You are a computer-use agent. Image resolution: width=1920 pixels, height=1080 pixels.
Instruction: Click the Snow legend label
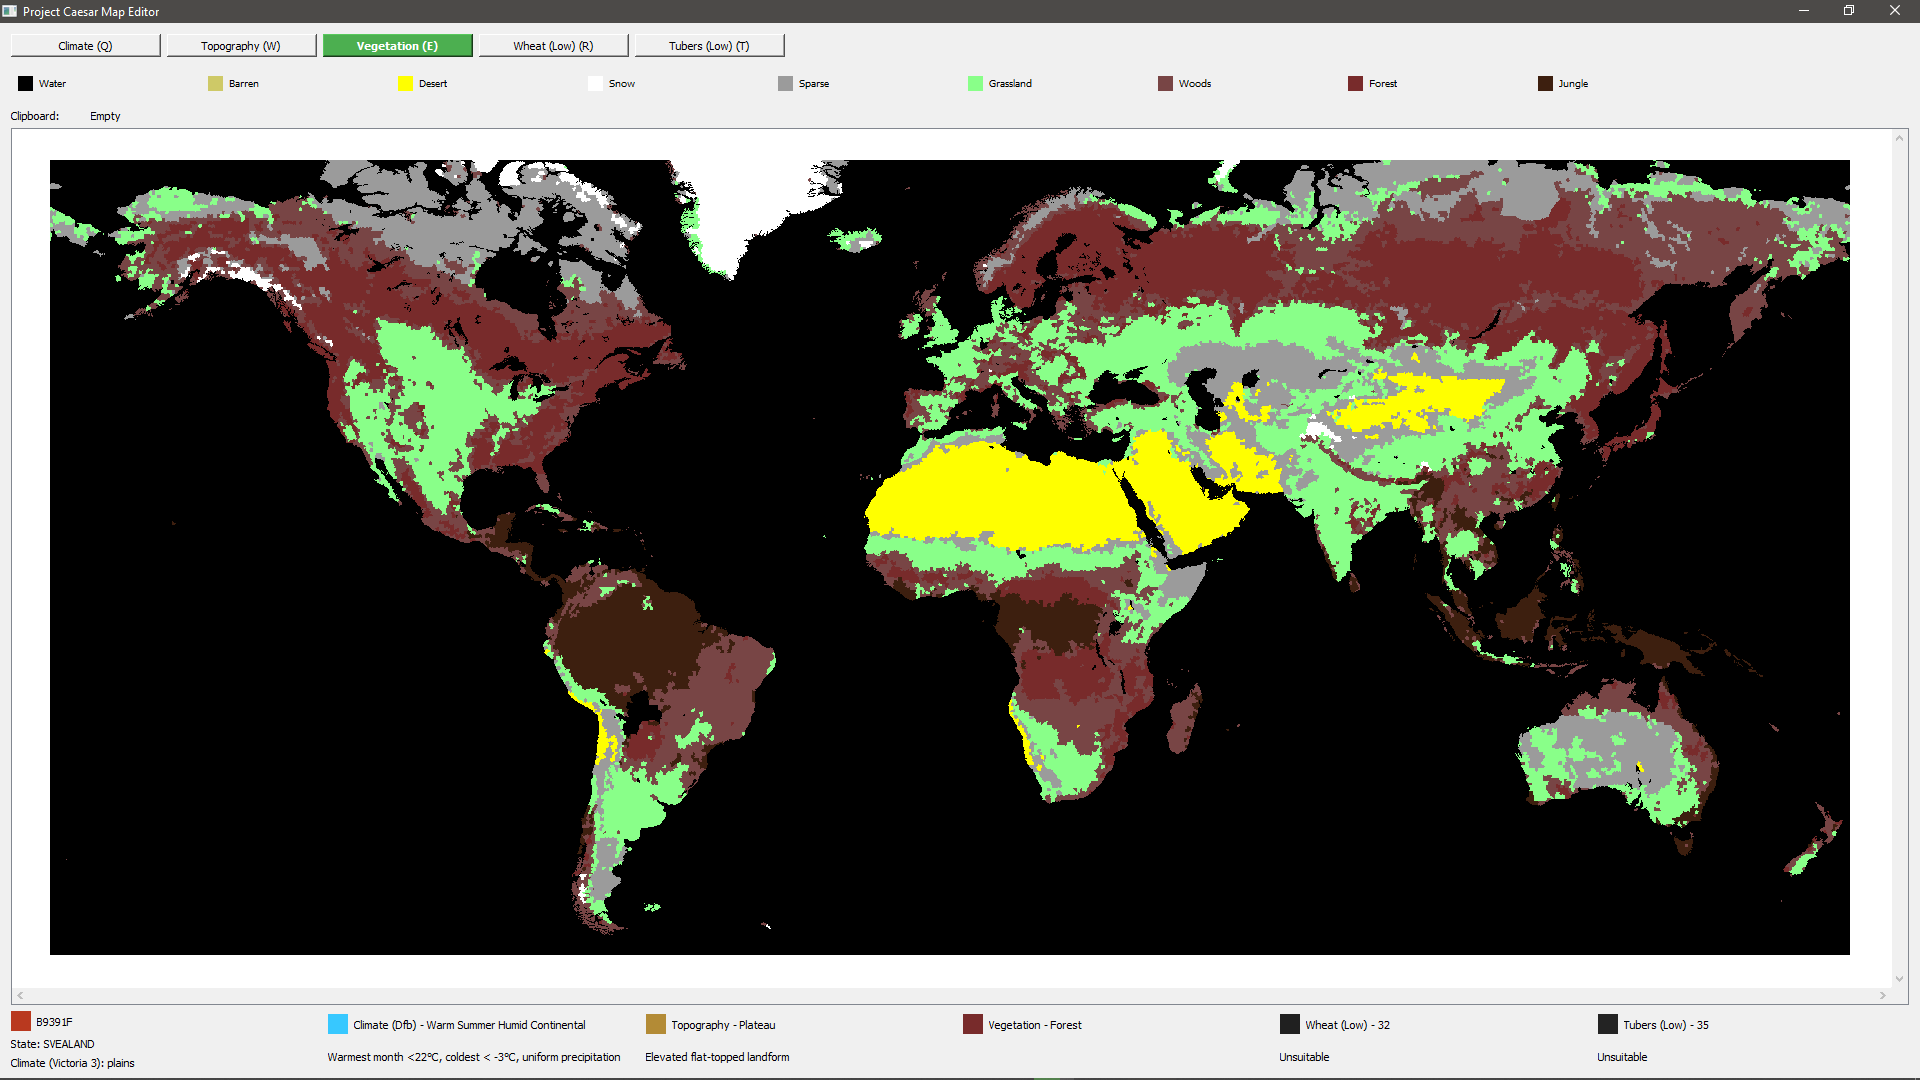click(x=622, y=84)
